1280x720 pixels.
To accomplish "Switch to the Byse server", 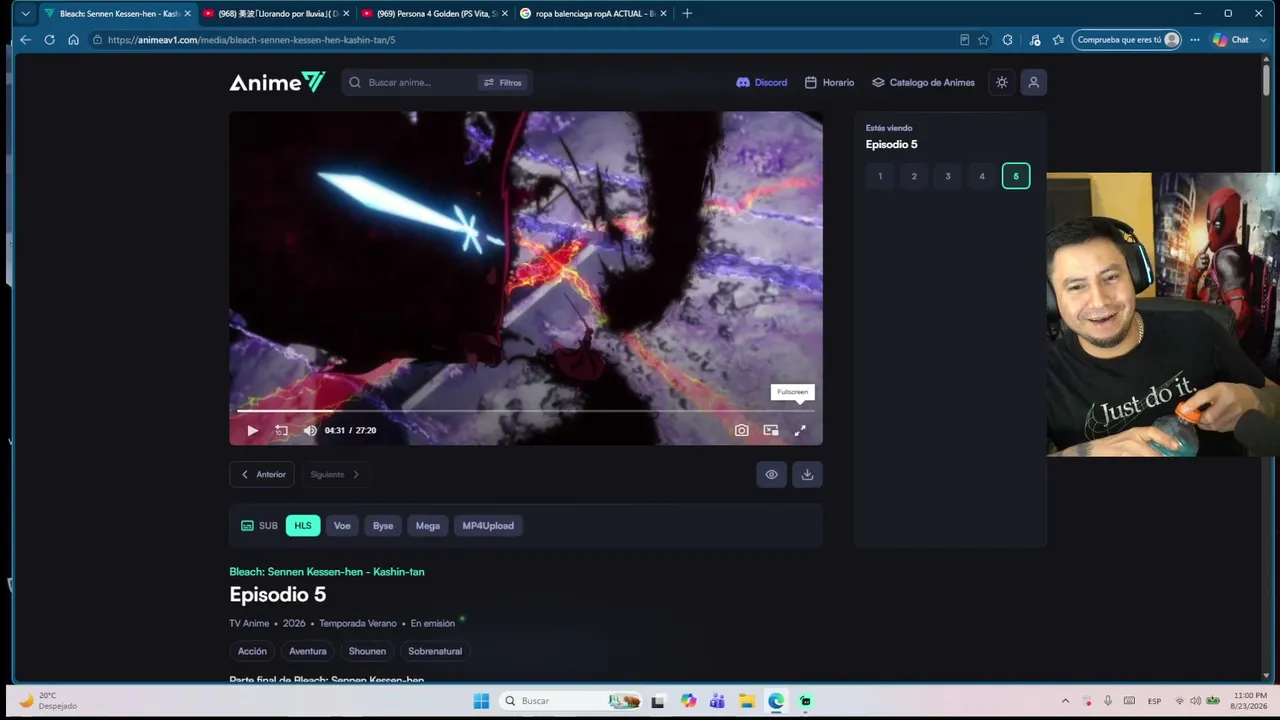I will [x=383, y=526].
